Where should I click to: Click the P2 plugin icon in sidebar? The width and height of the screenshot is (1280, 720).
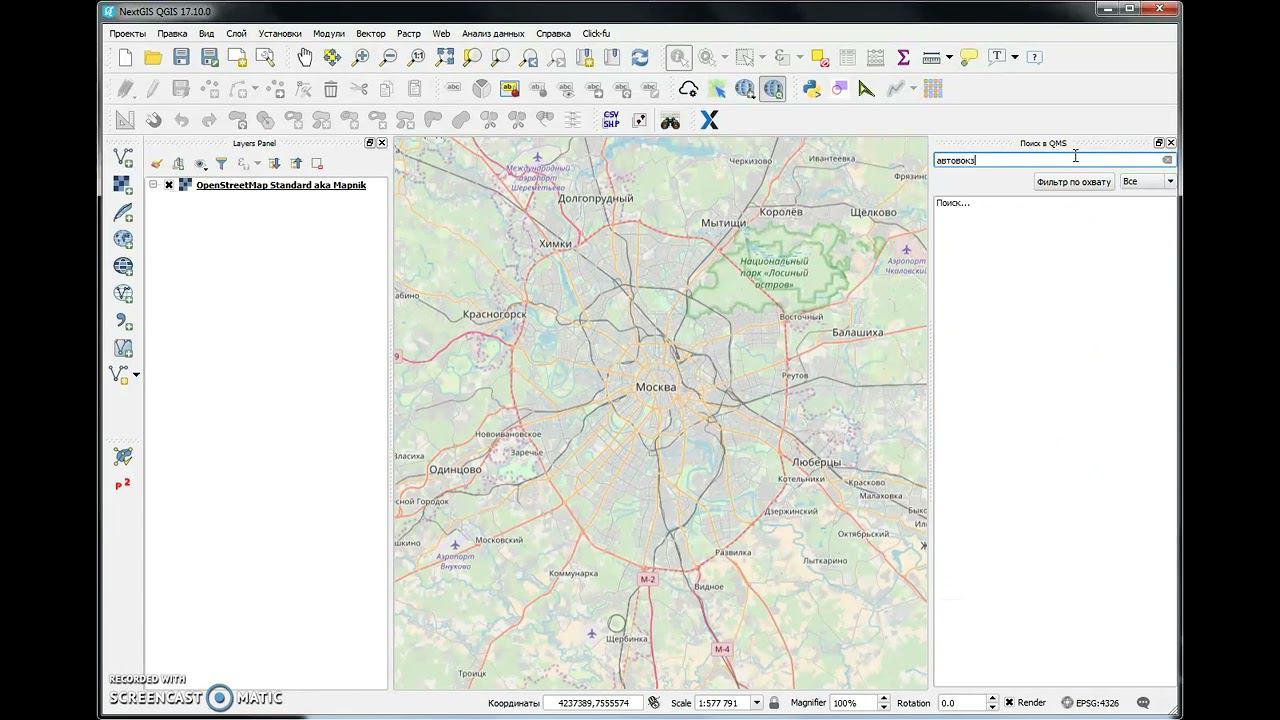(122, 485)
